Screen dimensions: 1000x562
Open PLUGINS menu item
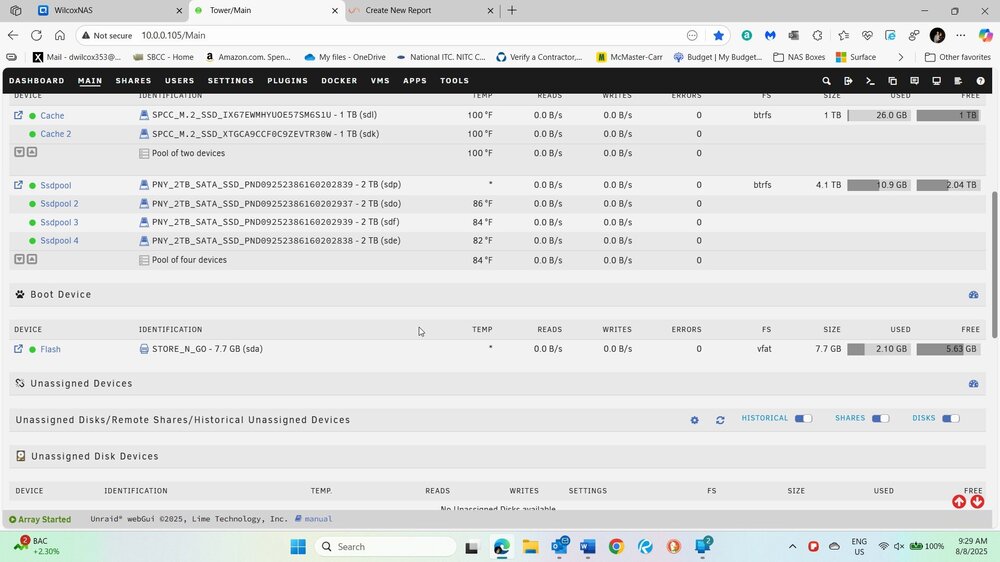pos(288,81)
